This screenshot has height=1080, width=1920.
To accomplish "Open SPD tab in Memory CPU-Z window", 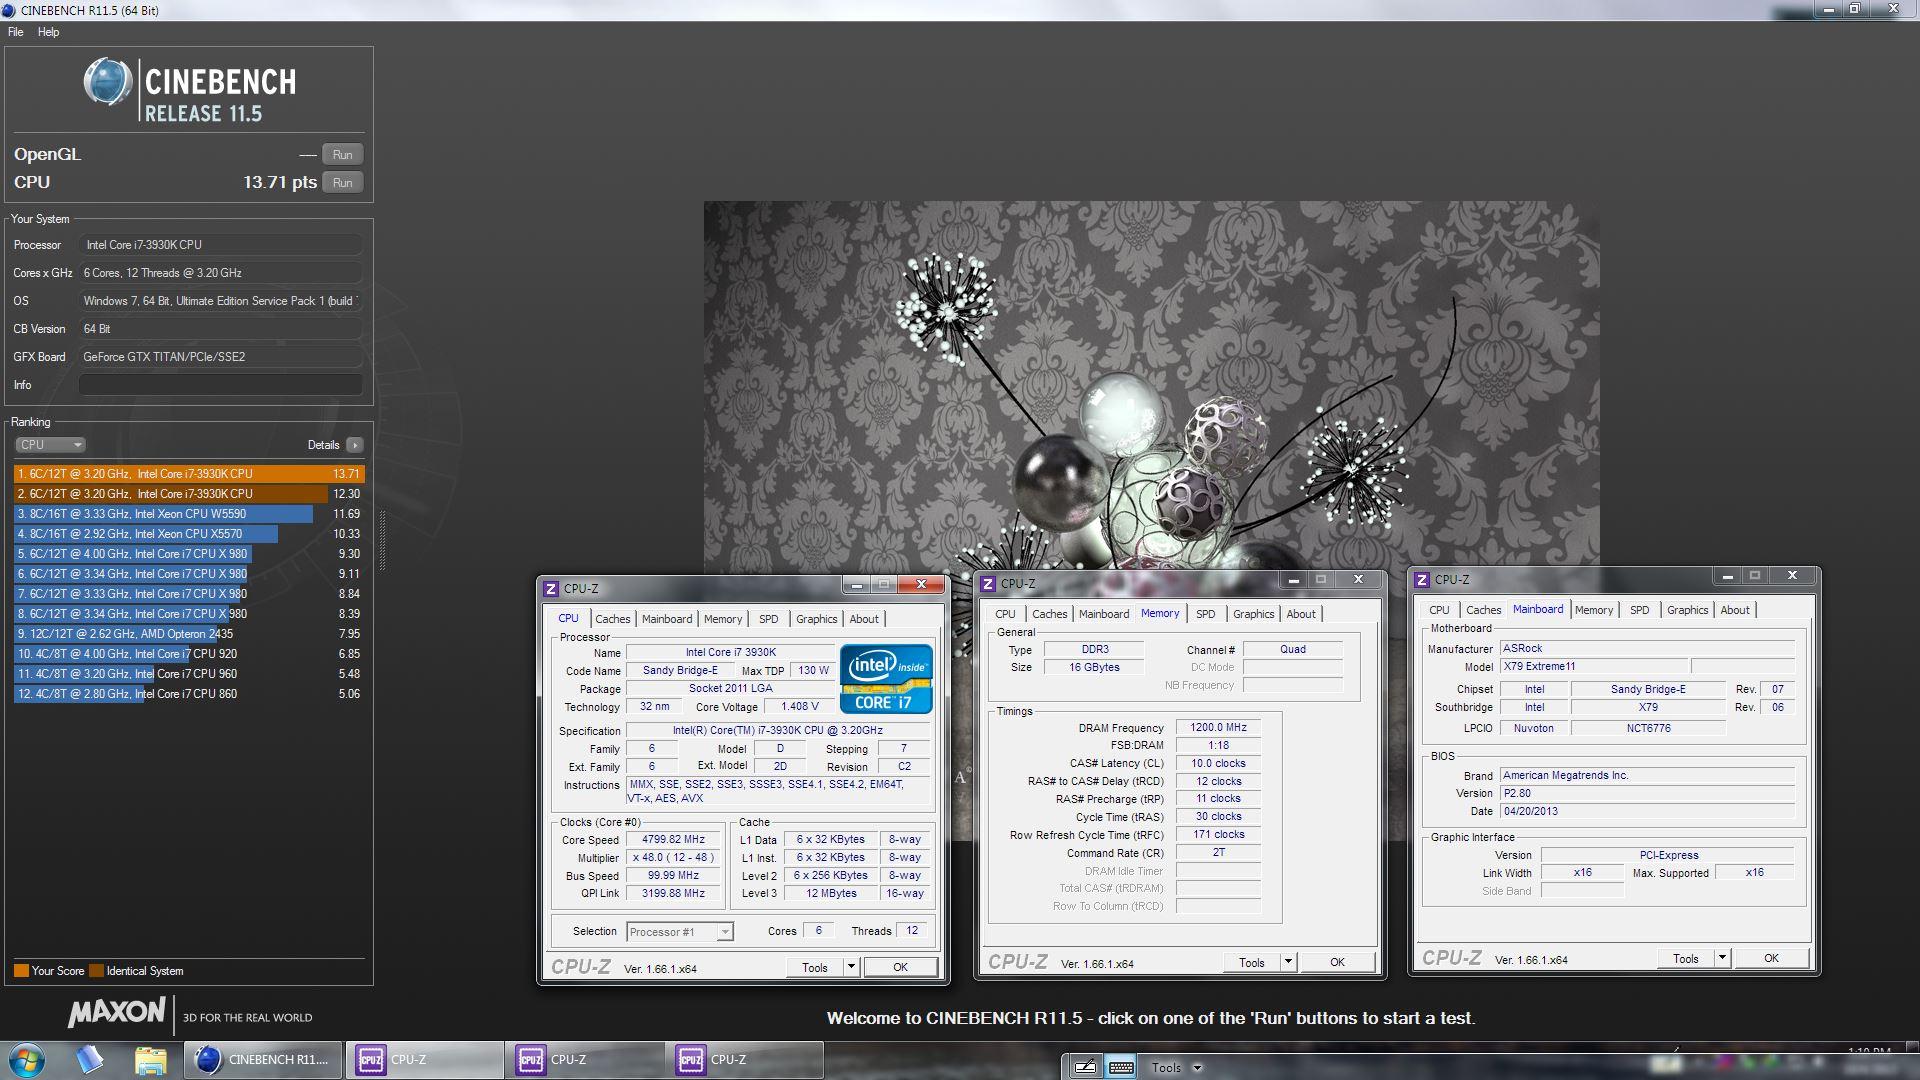I will tap(1206, 614).
